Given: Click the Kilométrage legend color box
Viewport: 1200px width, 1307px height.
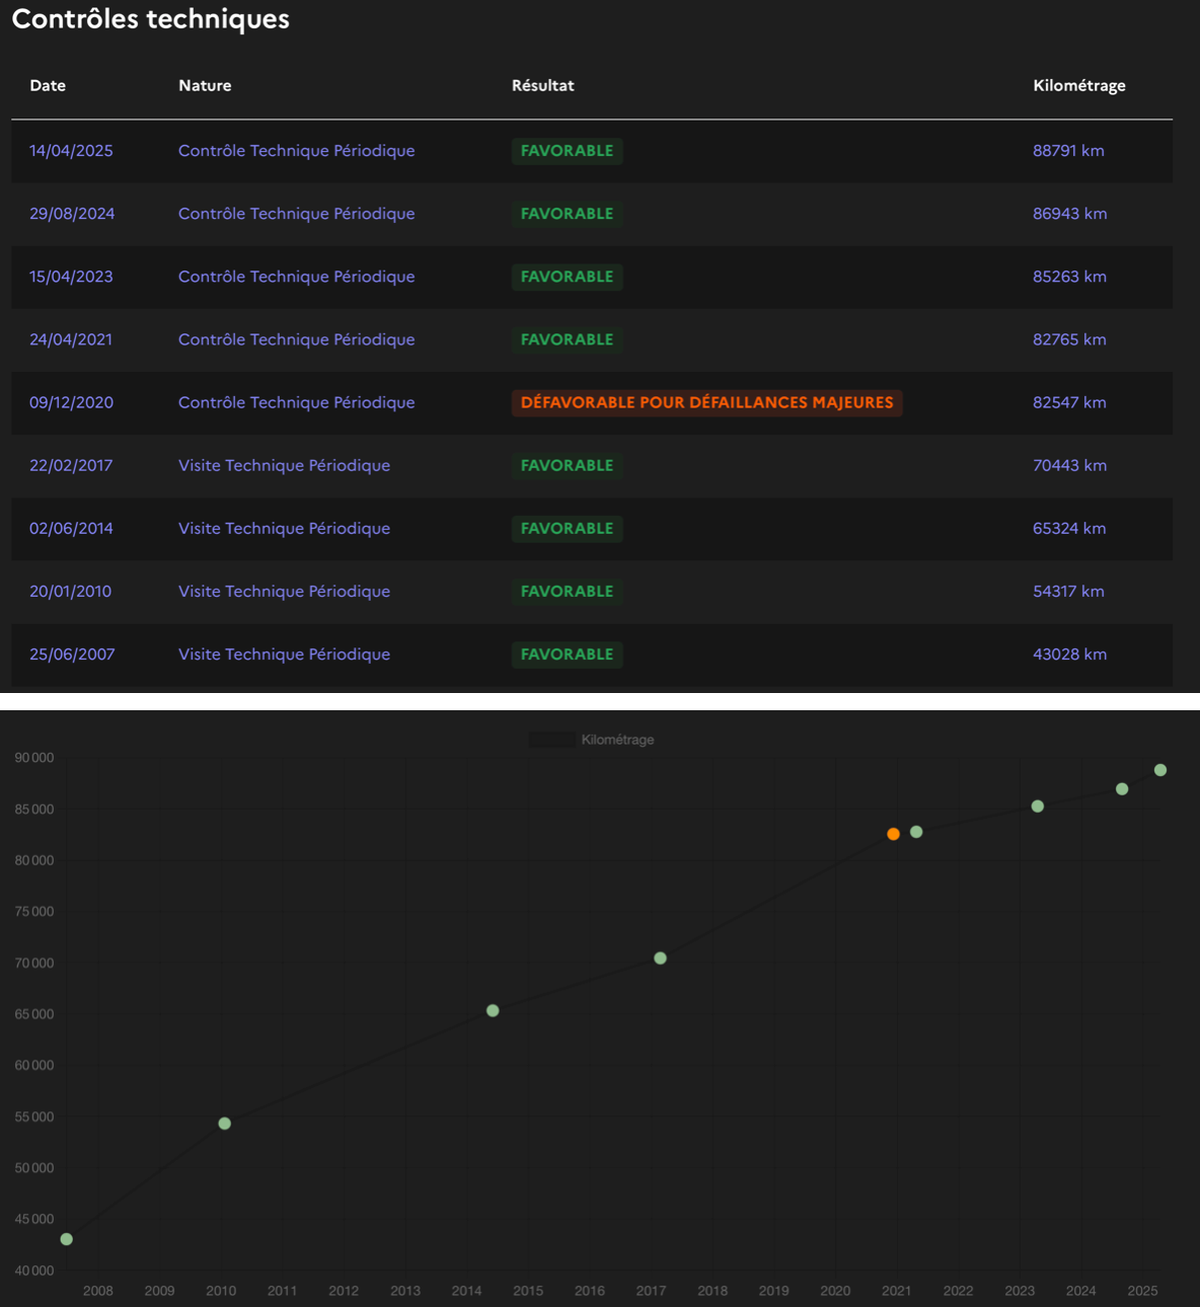Looking at the screenshot, I should (x=552, y=740).
